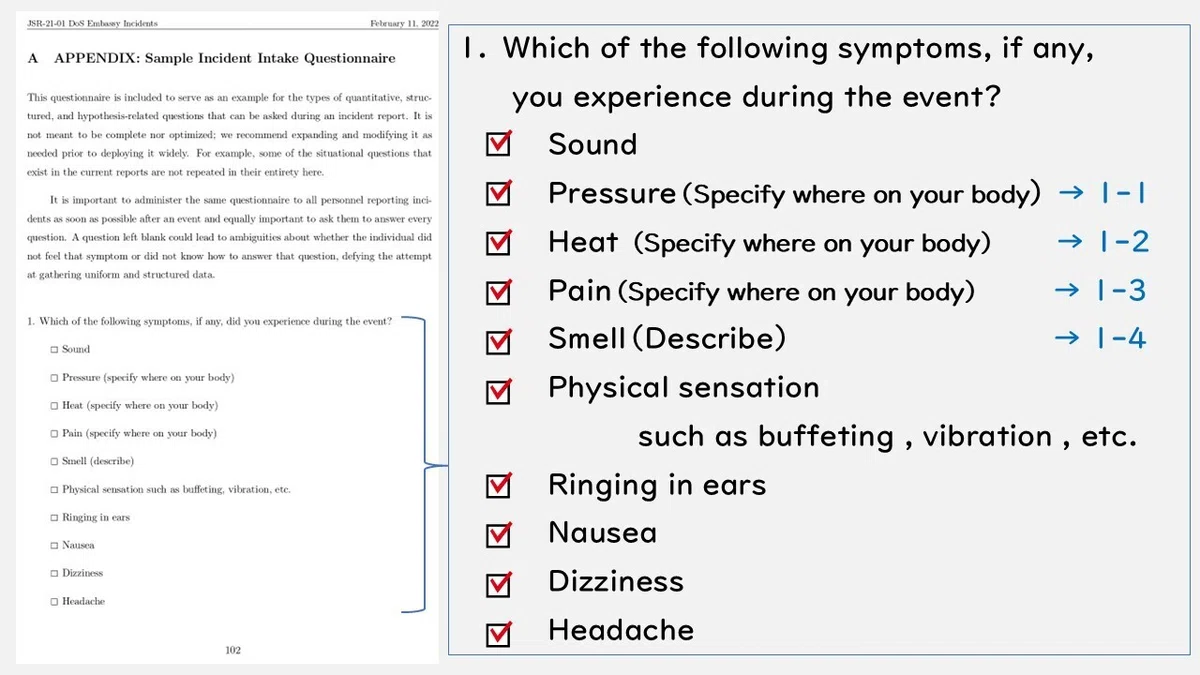Toggle the checked Sound checkbox

498,145
